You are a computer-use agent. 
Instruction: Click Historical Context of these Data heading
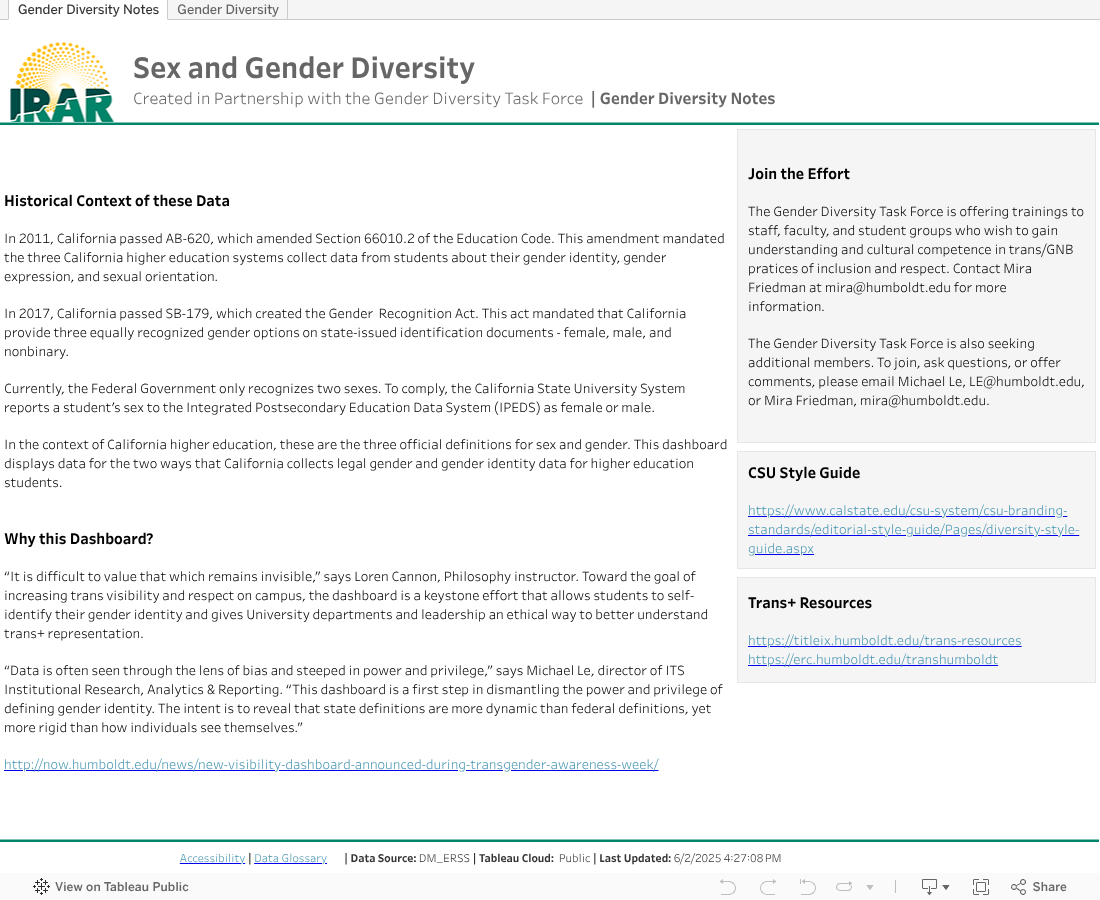[116, 201]
